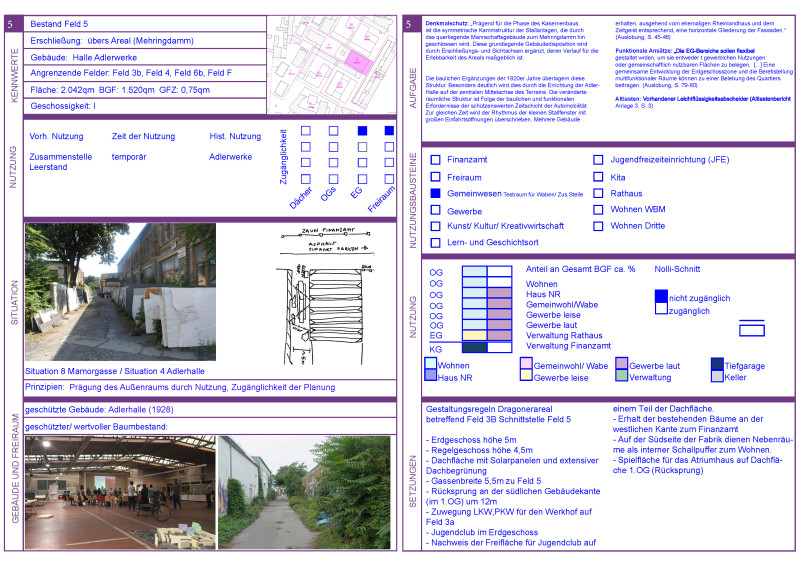
Task: Tick the Lern- und Geschichtsort checkbox
Action: [x=435, y=242]
